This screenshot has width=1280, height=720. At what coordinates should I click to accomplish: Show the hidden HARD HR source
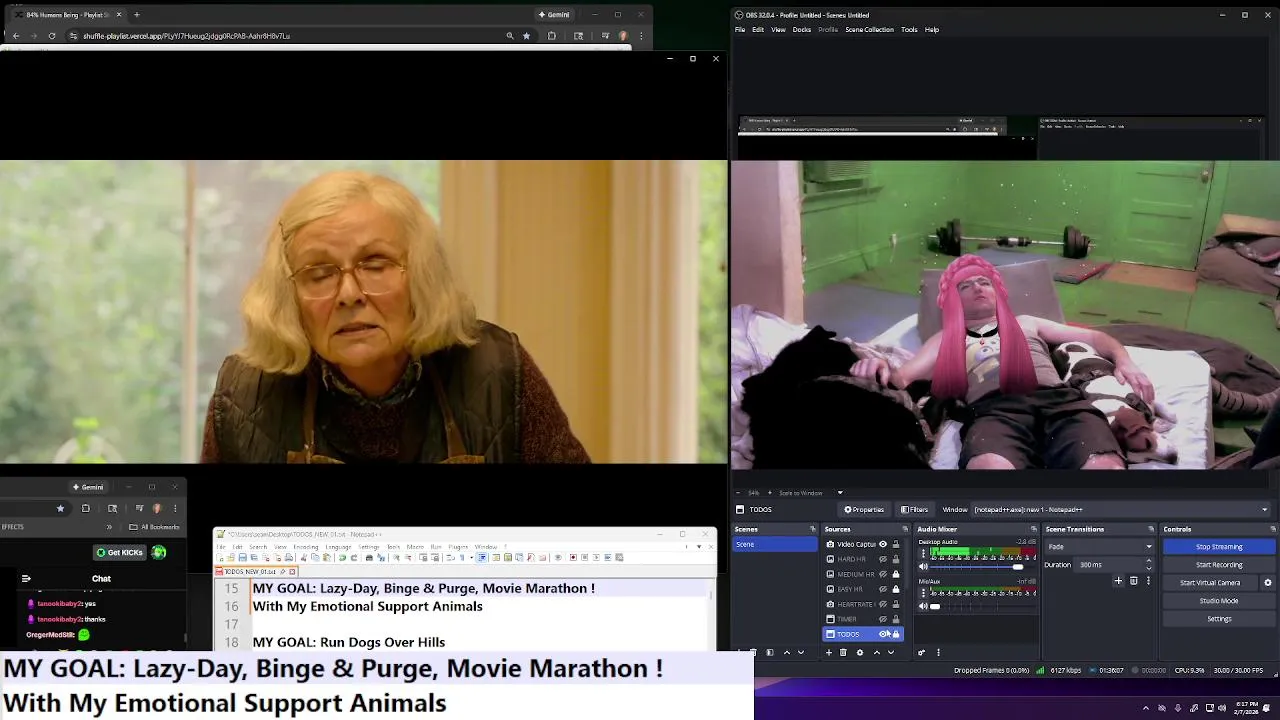pos(883,559)
